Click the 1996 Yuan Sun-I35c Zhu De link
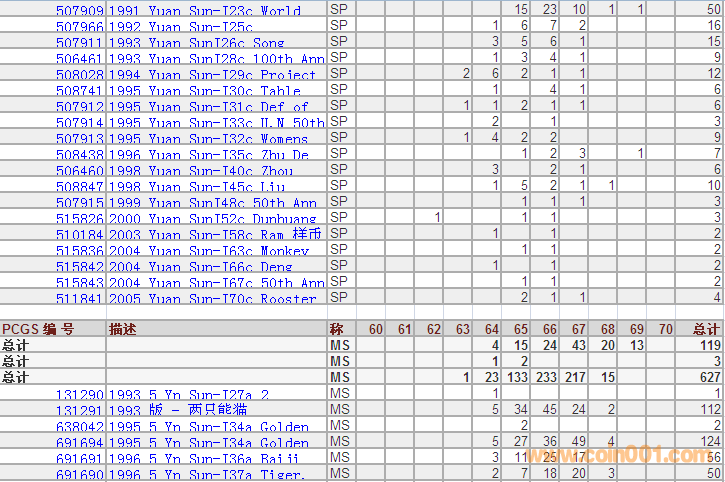 [207, 154]
